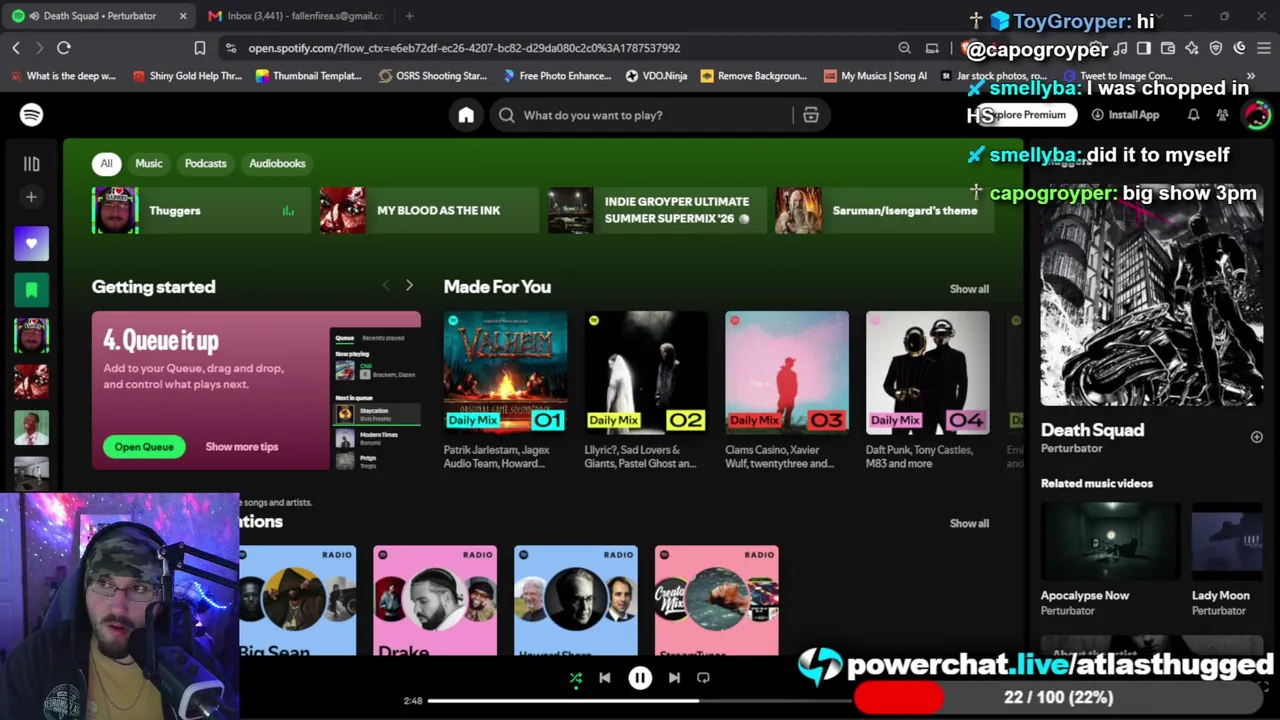Collapse Your Library sidebar icon

(31, 164)
